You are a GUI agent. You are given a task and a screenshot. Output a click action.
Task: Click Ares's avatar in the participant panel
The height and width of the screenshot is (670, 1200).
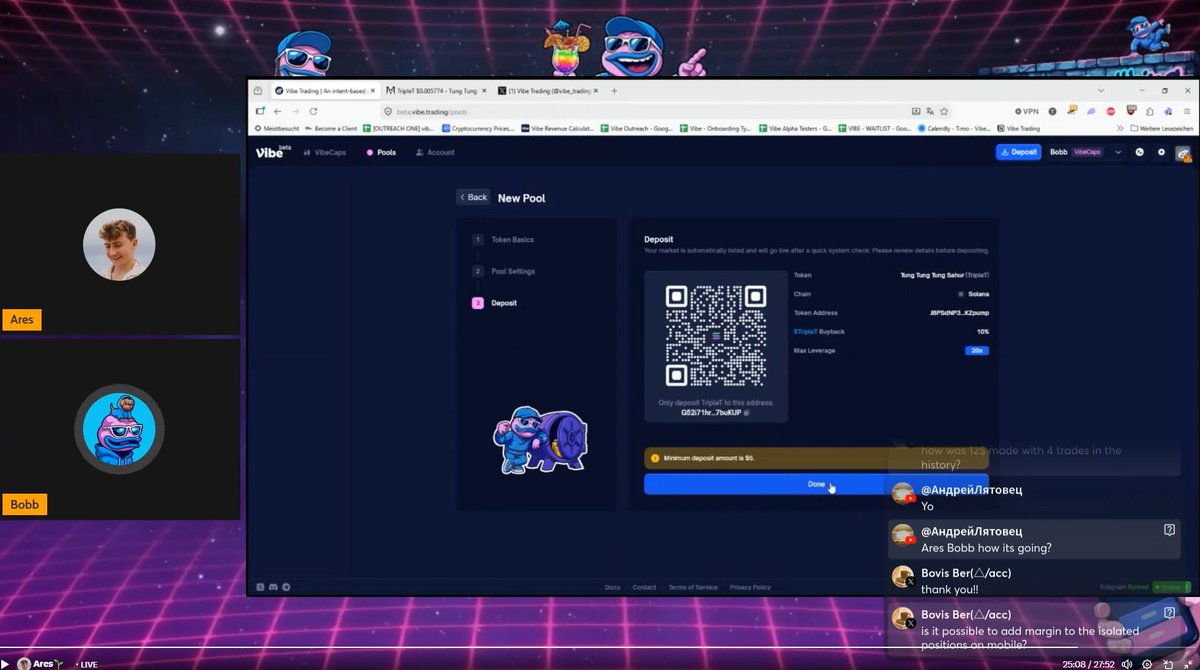119,244
